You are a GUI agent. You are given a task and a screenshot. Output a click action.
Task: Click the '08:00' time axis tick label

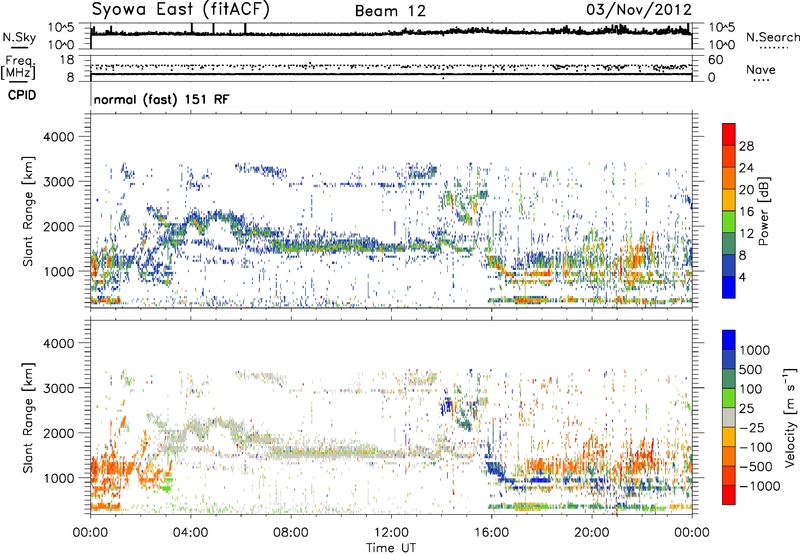point(291,533)
